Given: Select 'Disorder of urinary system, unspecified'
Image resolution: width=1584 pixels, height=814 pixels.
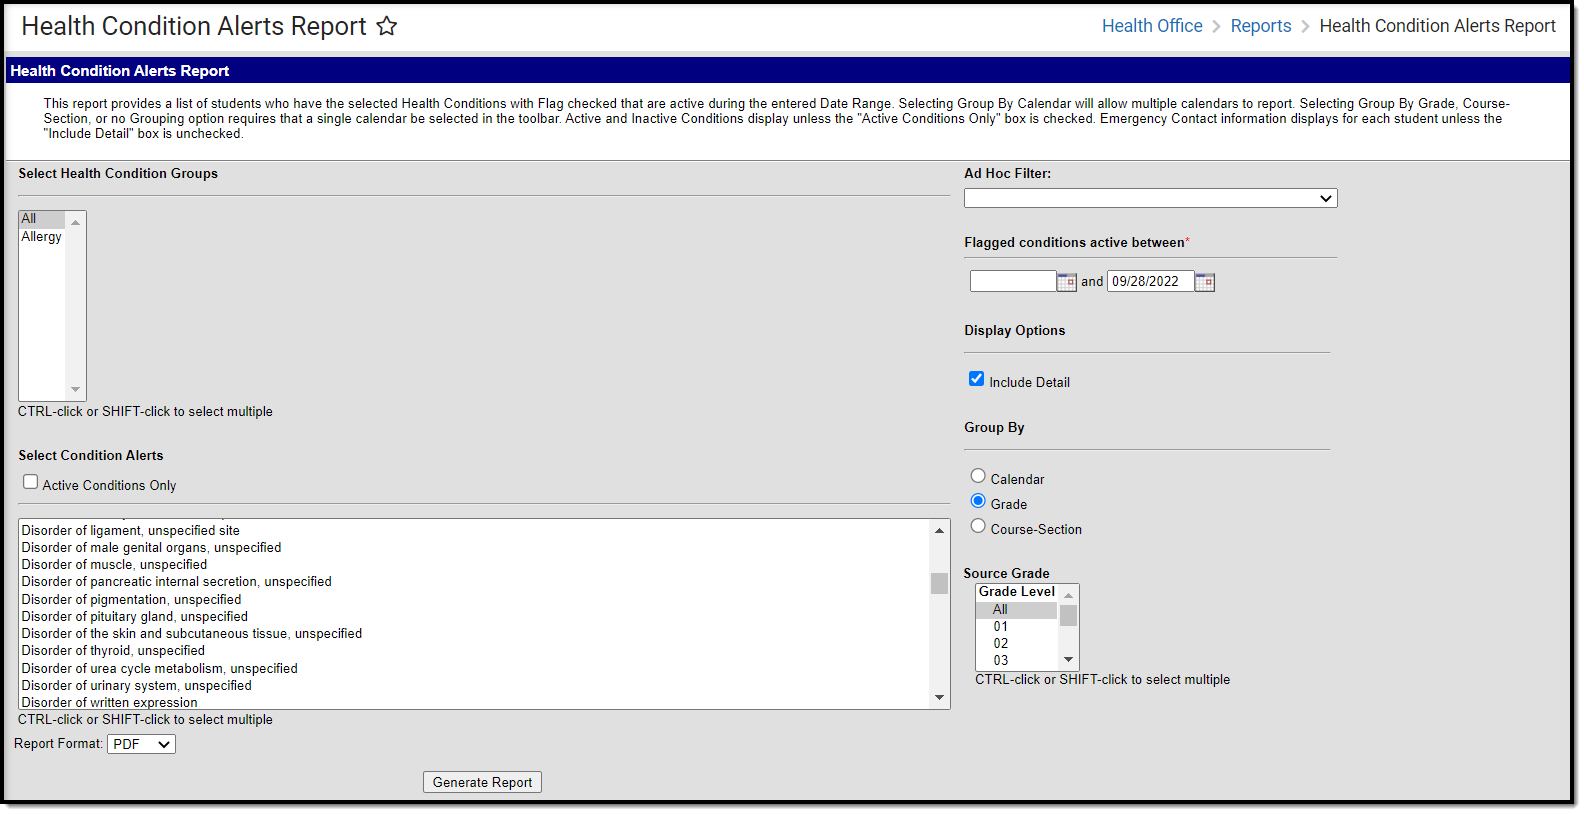Looking at the screenshot, I should (474, 686).
